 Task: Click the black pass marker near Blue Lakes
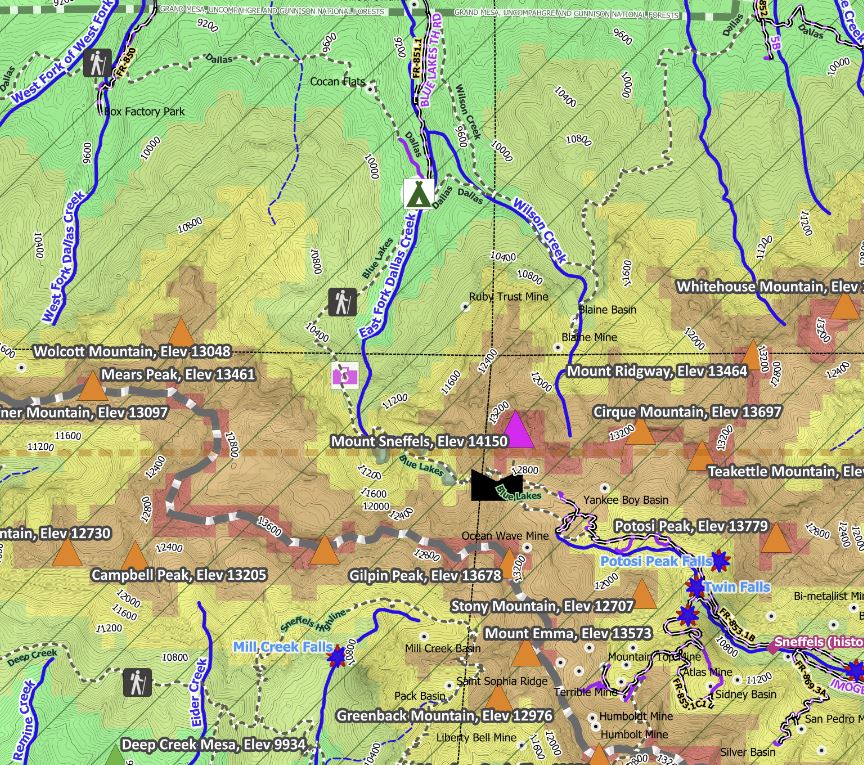tap(496, 485)
